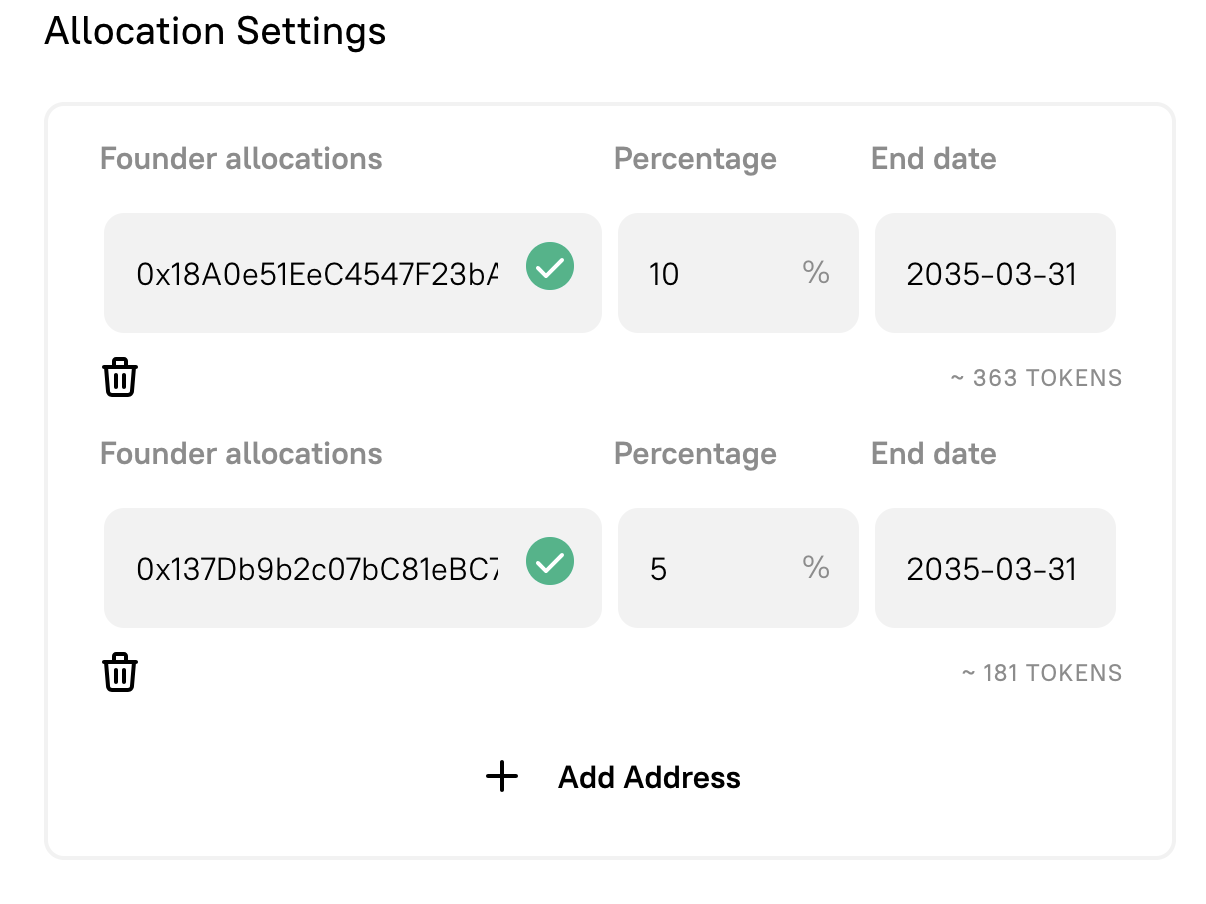Delete the second founder allocation row

(120, 672)
